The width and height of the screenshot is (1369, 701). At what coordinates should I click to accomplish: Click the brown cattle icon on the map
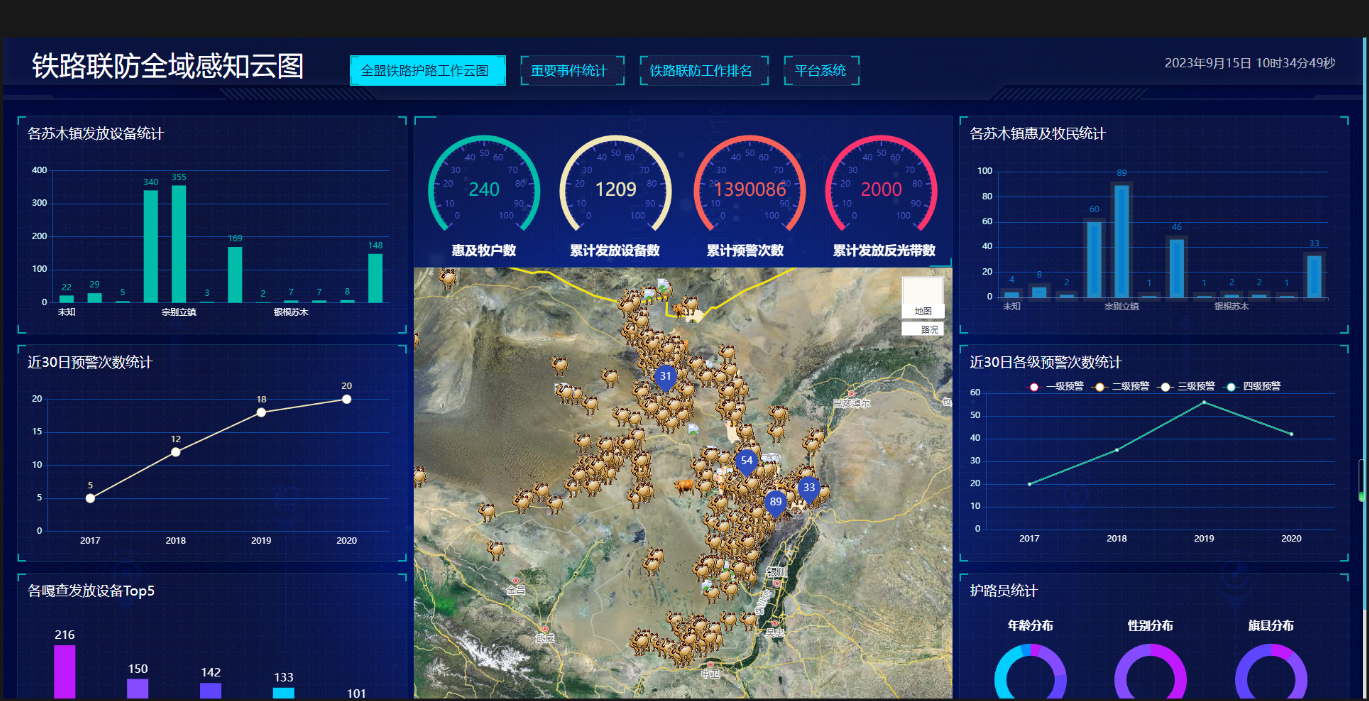pyautogui.click(x=684, y=486)
